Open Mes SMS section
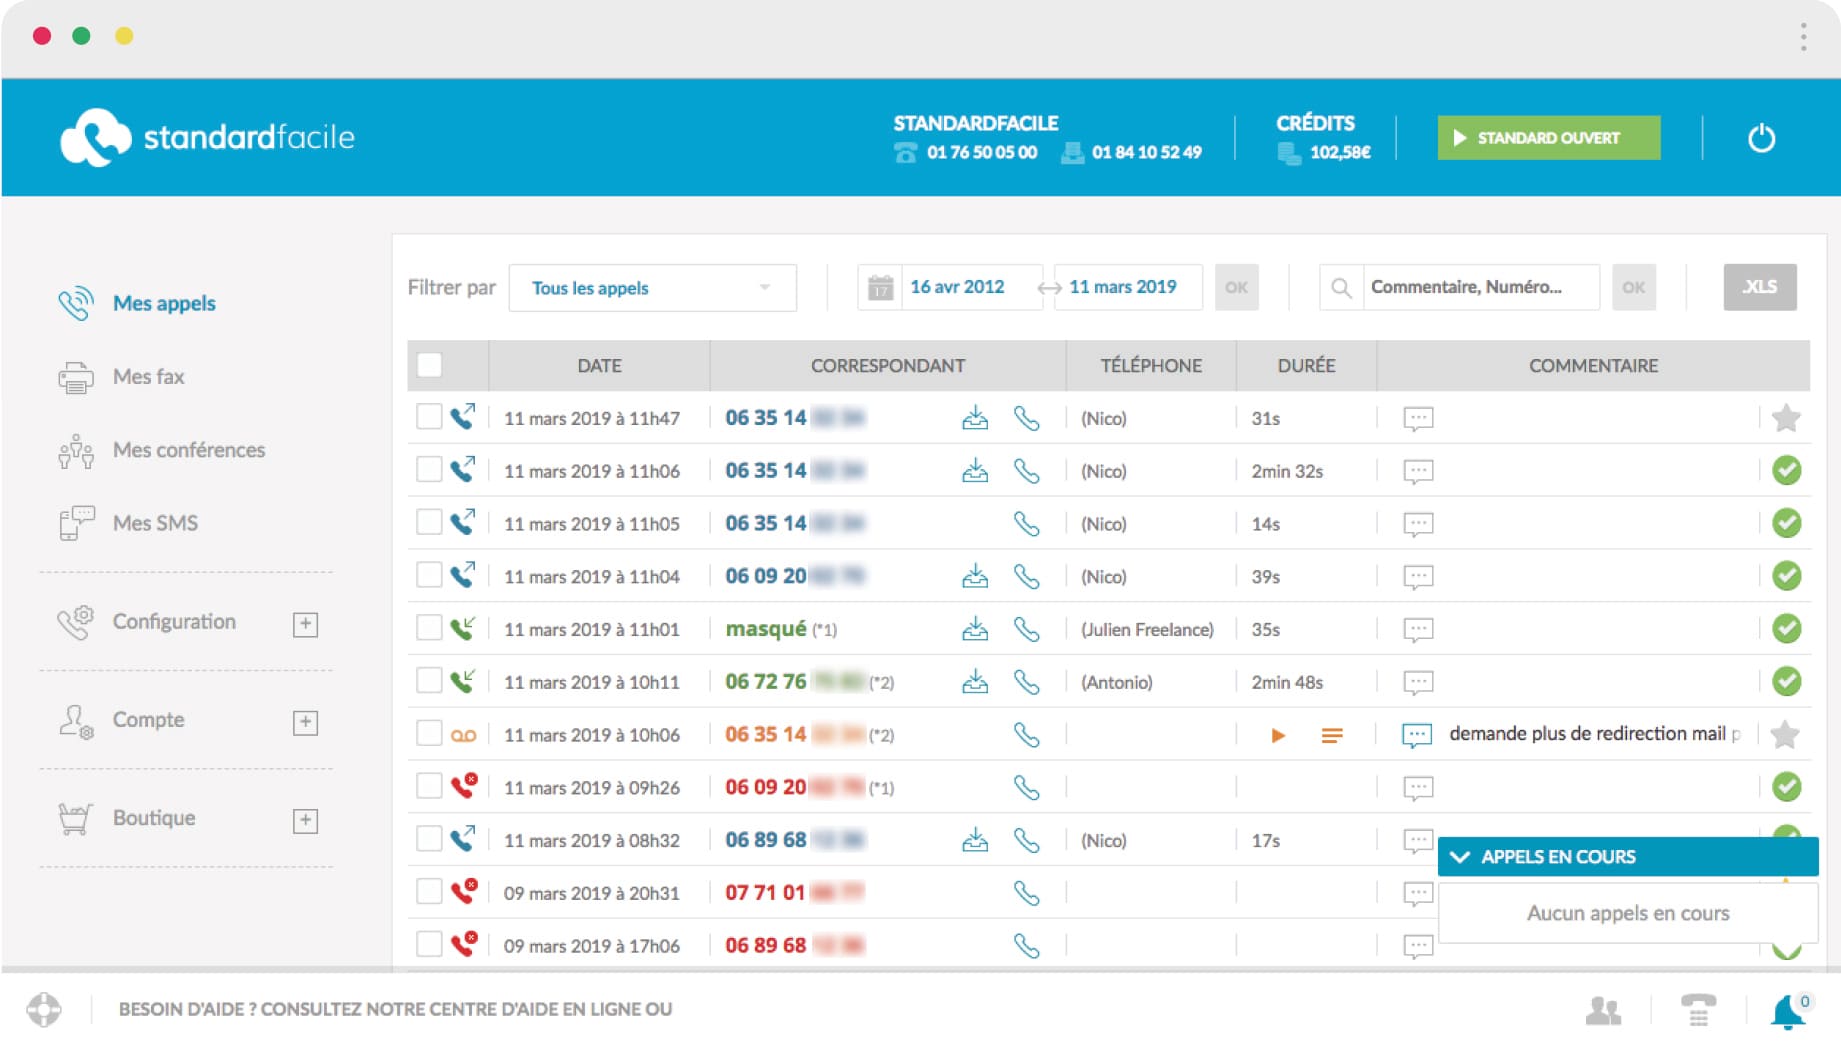The width and height of the screenshot is (1841, 1045). (155, 523)
